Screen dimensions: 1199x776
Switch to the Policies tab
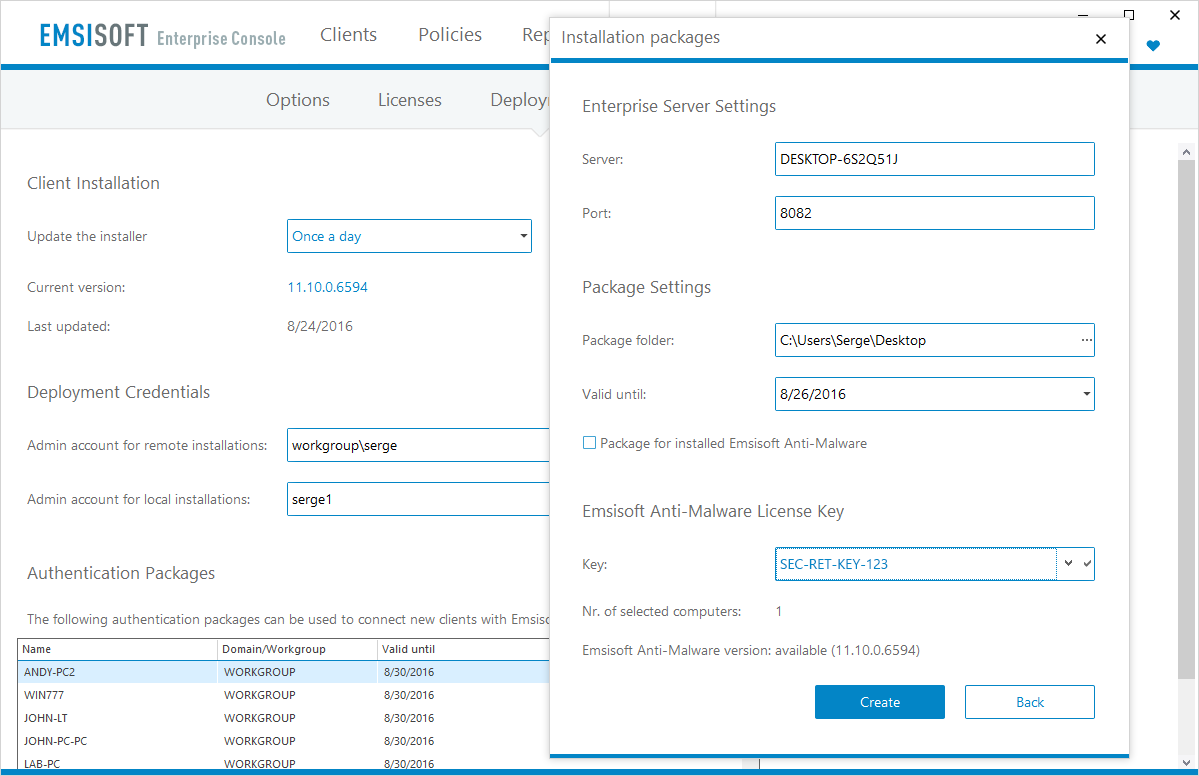tap(450, 35)
